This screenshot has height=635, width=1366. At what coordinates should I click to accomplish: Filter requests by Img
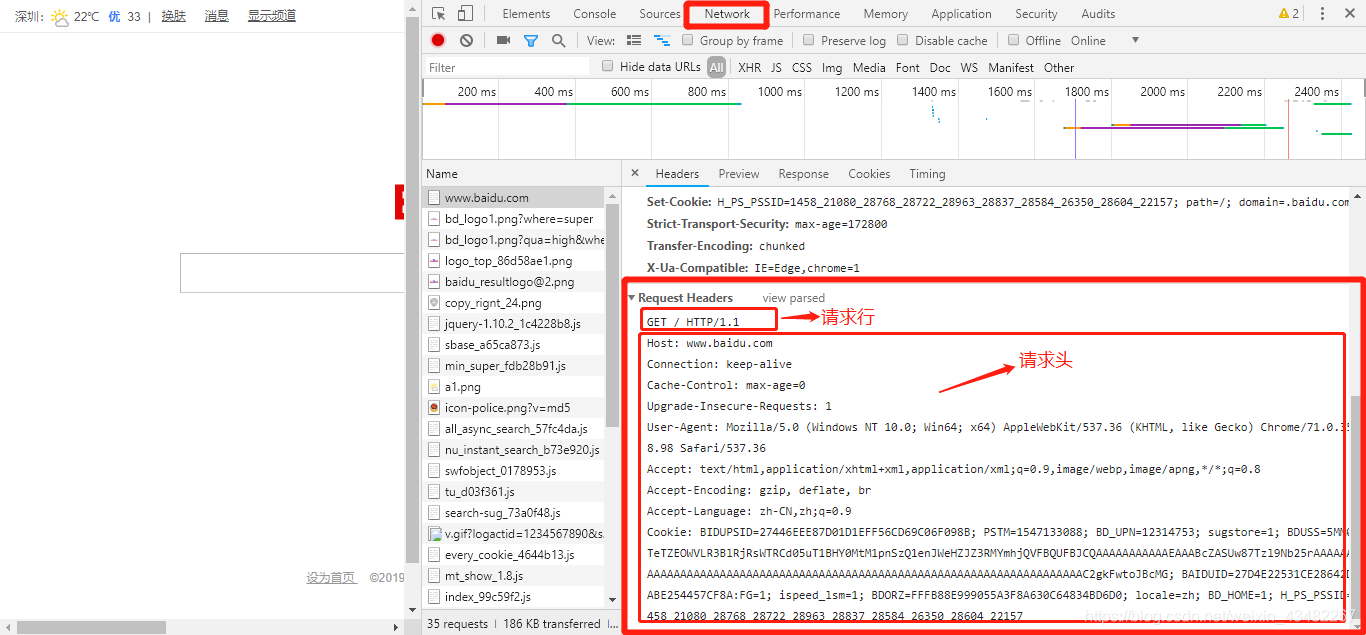click(832, 68)
